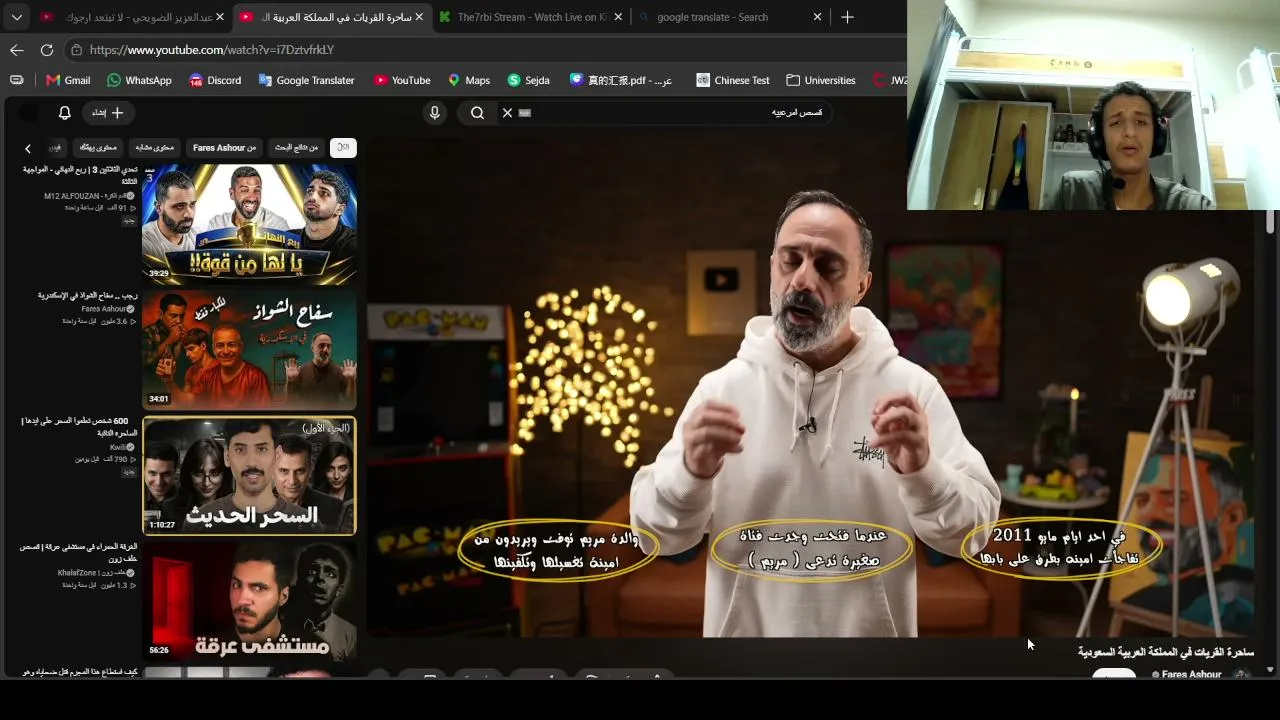Open the WhatsApp bookmark
This screenshot has width=1280, height=720.
pyautogui.click(x=139, y=80)
